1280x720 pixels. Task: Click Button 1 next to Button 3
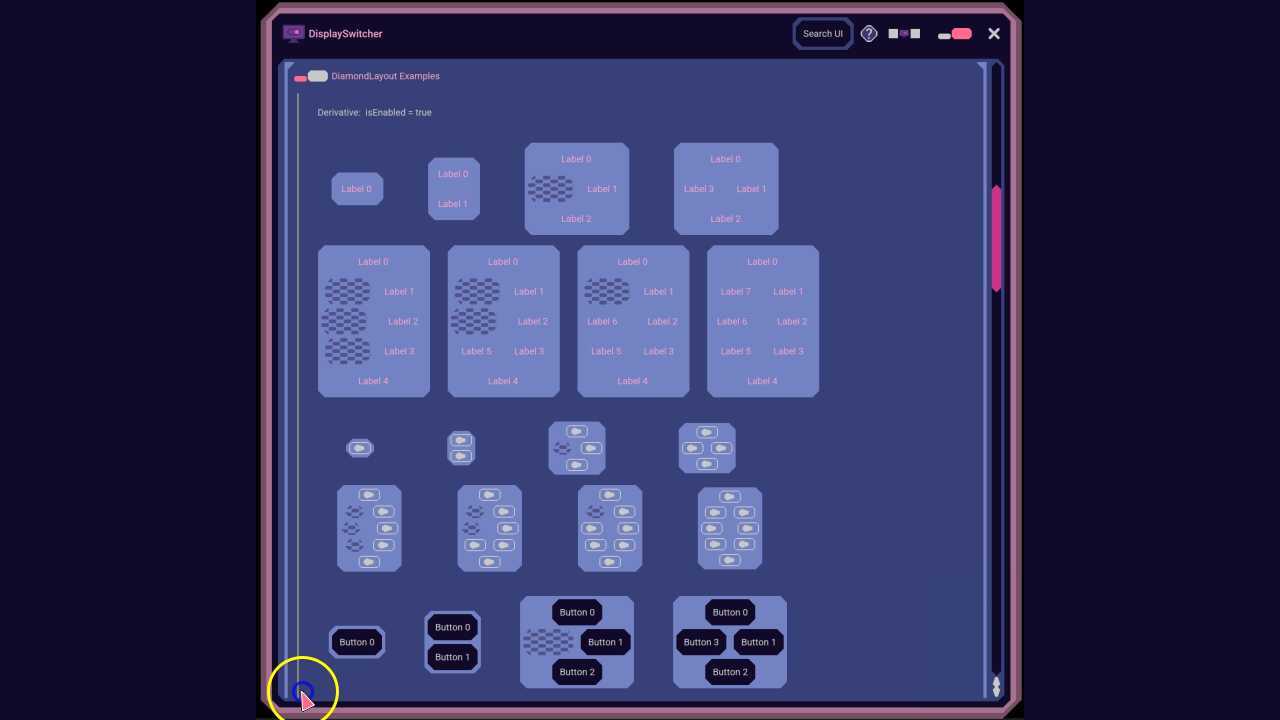[758, 642]
